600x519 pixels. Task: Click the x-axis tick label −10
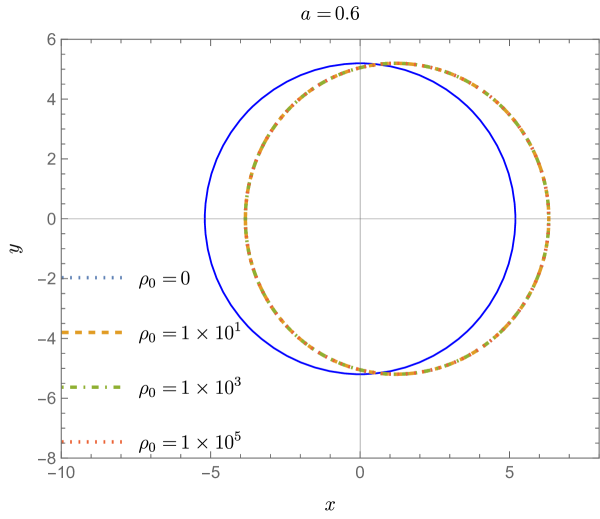click(x=61, y=473)
